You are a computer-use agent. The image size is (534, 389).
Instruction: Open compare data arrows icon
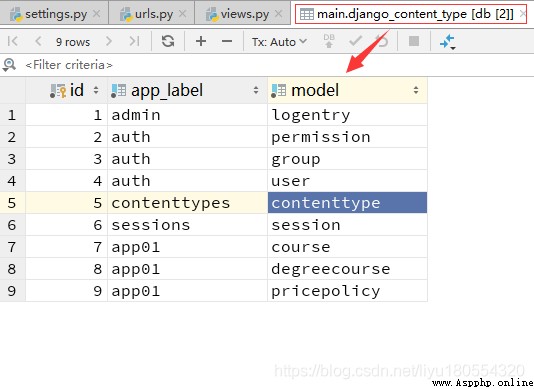tap(447, 42)
